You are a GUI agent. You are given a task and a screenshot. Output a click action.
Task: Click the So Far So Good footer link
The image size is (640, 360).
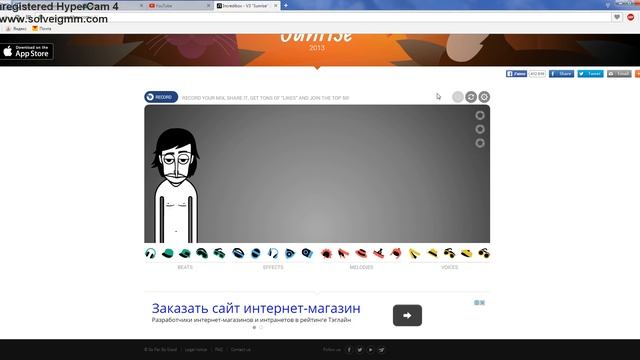click(x=160, y=349)
